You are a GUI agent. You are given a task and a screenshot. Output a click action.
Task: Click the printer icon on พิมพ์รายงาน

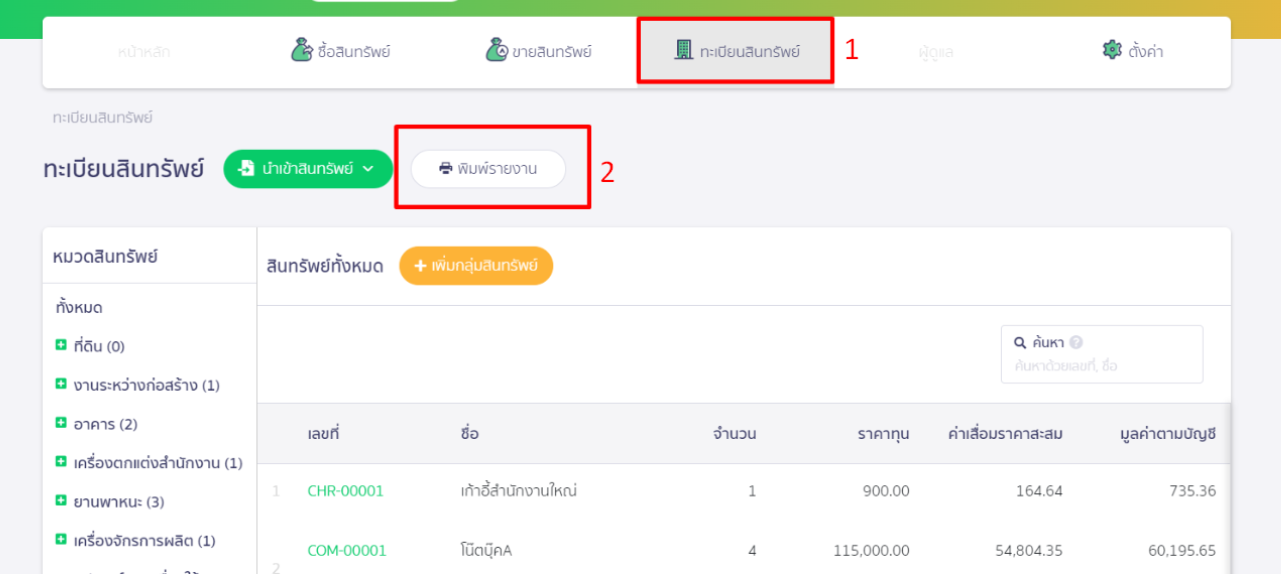[x=446, y=168]
